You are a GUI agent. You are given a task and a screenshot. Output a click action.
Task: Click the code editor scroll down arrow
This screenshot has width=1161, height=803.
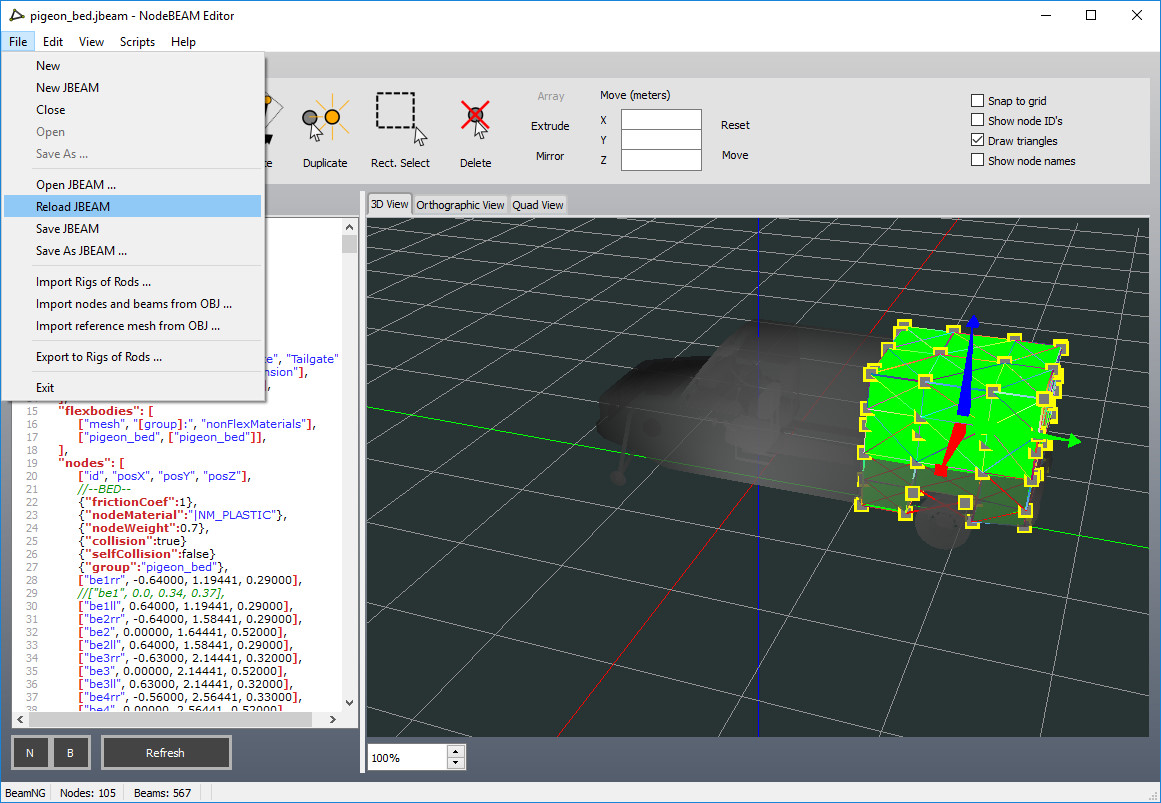coord(349,702)
